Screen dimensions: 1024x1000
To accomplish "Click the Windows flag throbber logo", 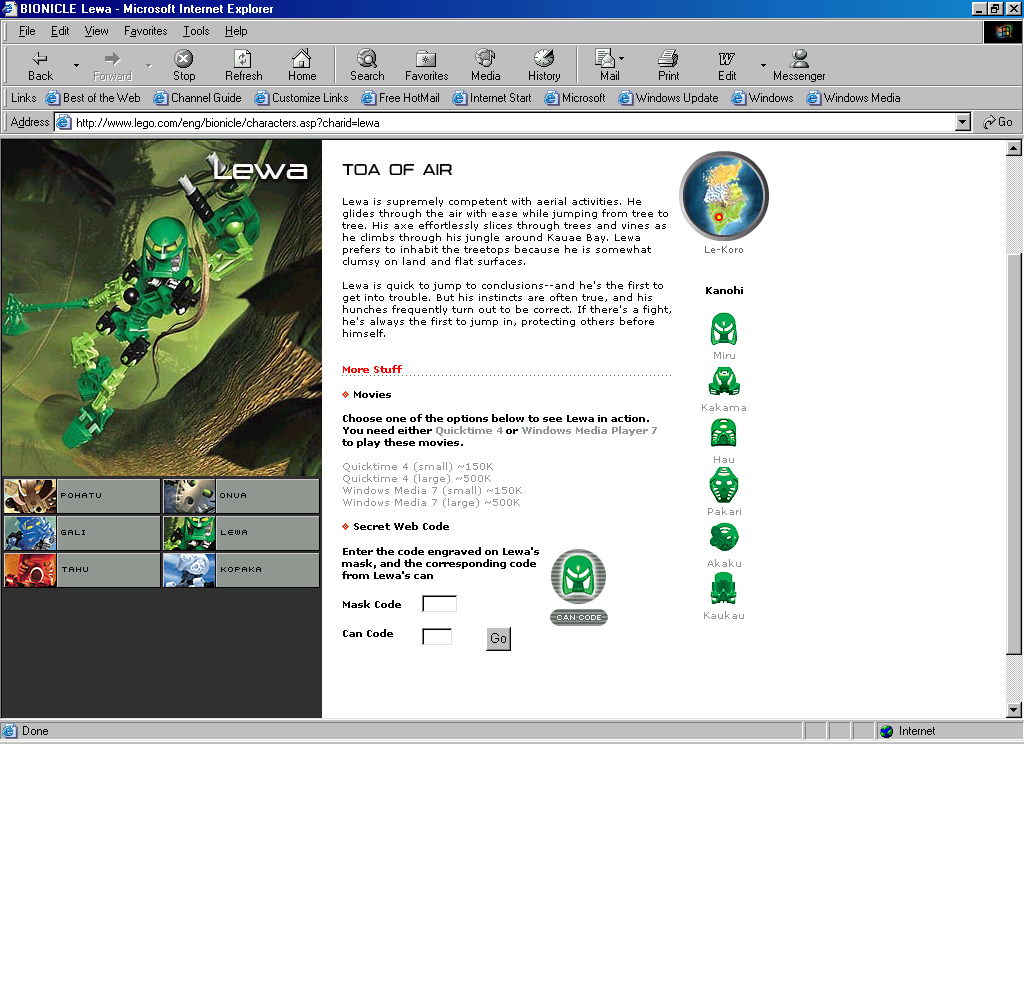I will (1002, 31).
